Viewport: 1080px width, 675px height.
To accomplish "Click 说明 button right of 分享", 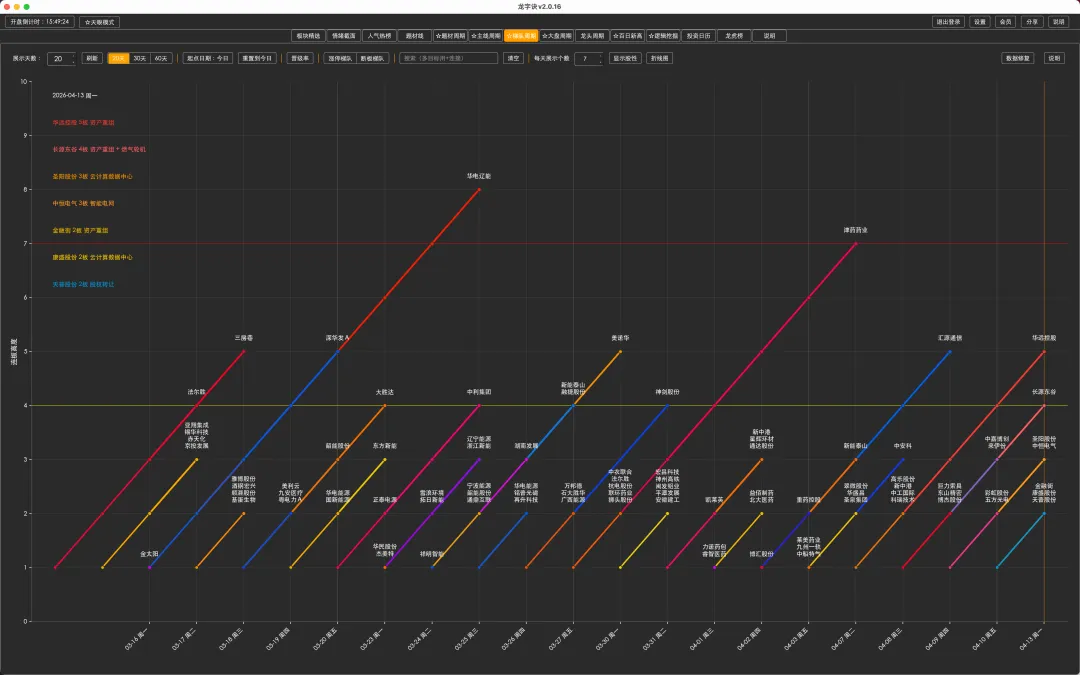I will [x=1059, y=22].
